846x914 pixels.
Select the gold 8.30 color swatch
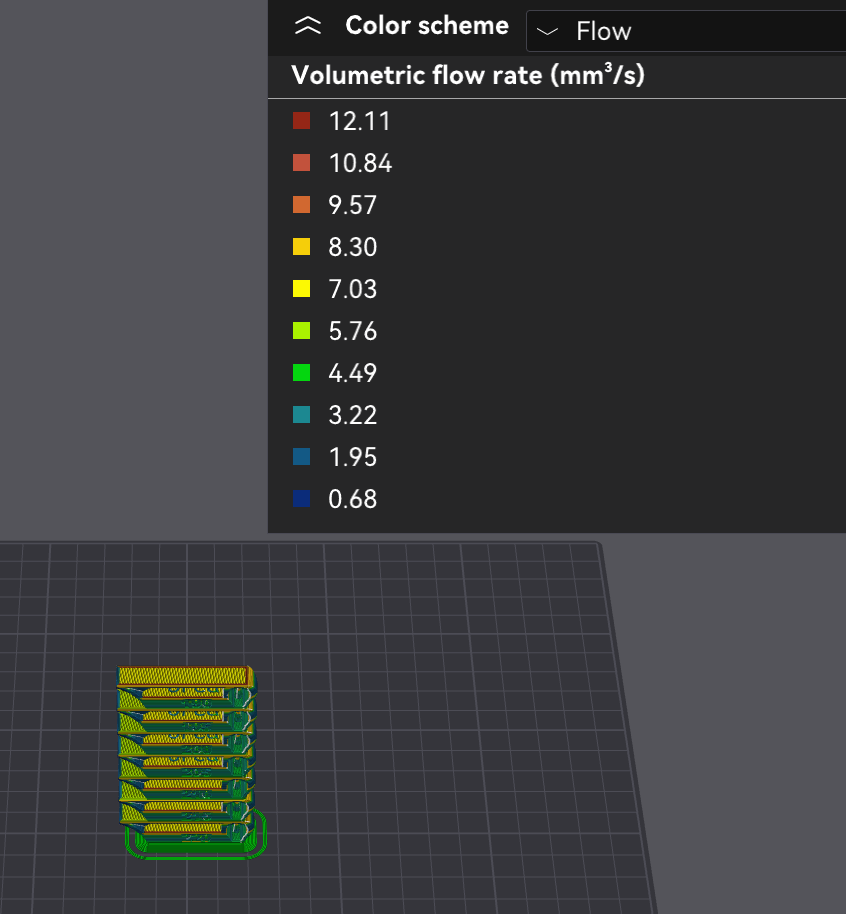(x=301, y=247)
